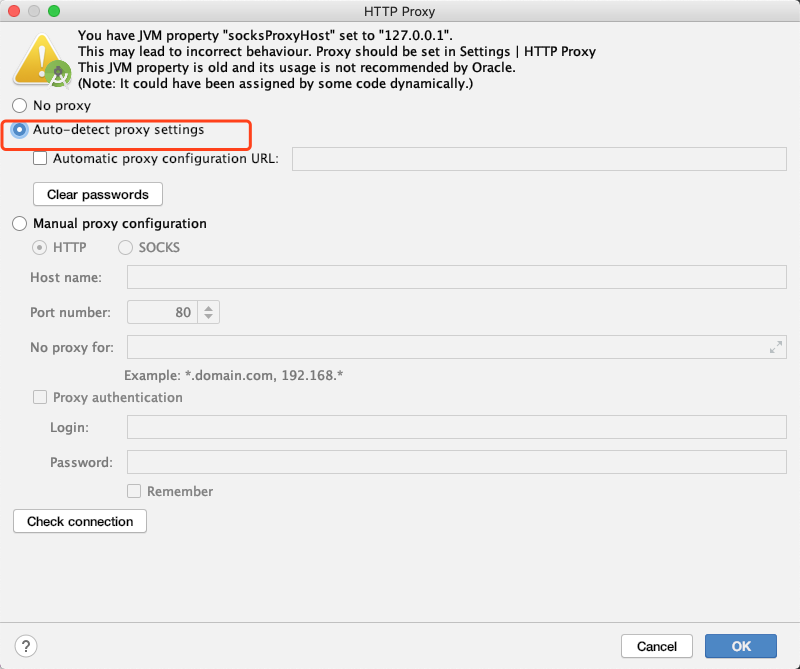The width and height of the screenshot is (800, 669).
Task: Decrease the port number with down arrow
Action: point(208,317)
